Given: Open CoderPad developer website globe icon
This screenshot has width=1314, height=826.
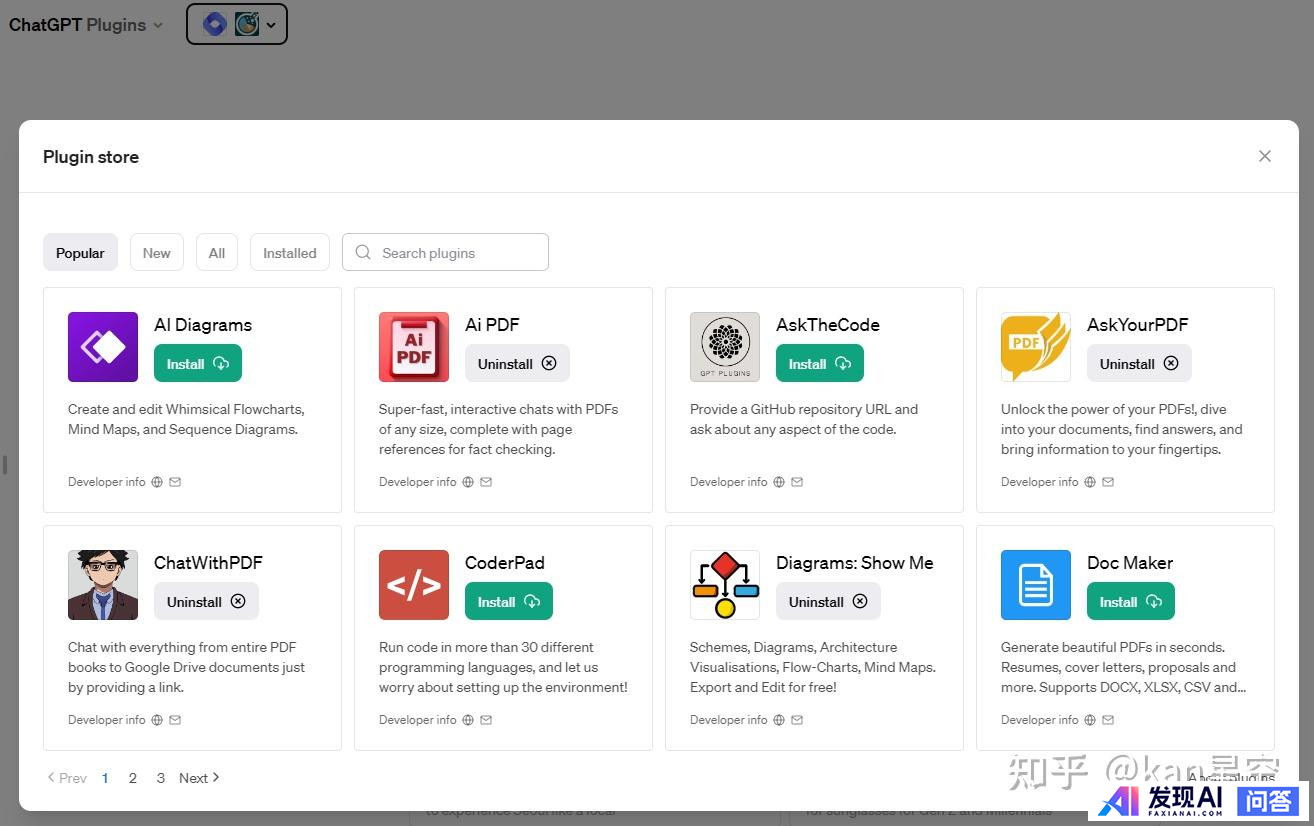Looking at the screenshot, I should click(468, 720).
